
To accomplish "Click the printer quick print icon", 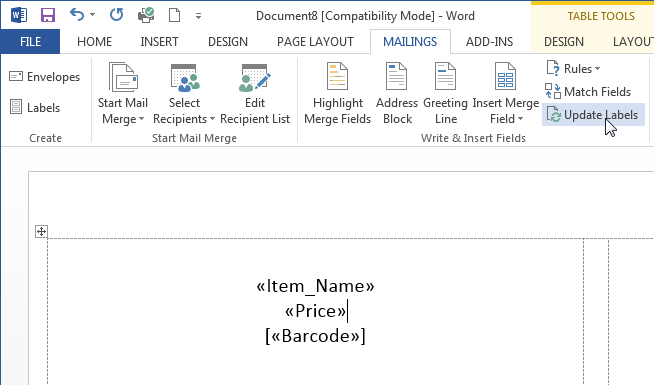I will click(x=146, y=15).
